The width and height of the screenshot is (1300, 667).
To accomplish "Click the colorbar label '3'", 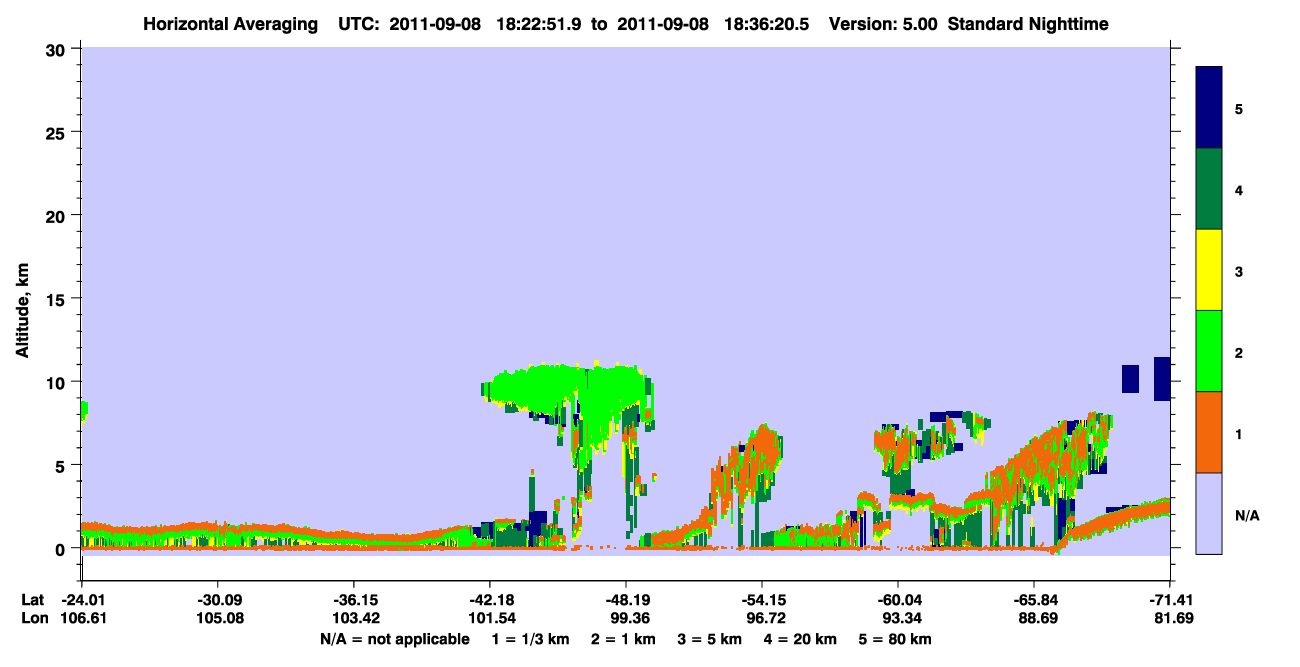I will pos(1239,271).
